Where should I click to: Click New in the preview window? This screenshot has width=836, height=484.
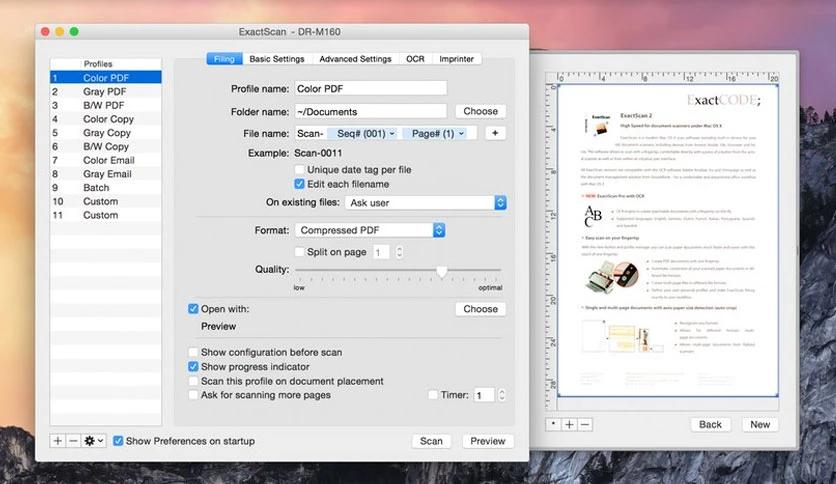[x=760, y=424]
